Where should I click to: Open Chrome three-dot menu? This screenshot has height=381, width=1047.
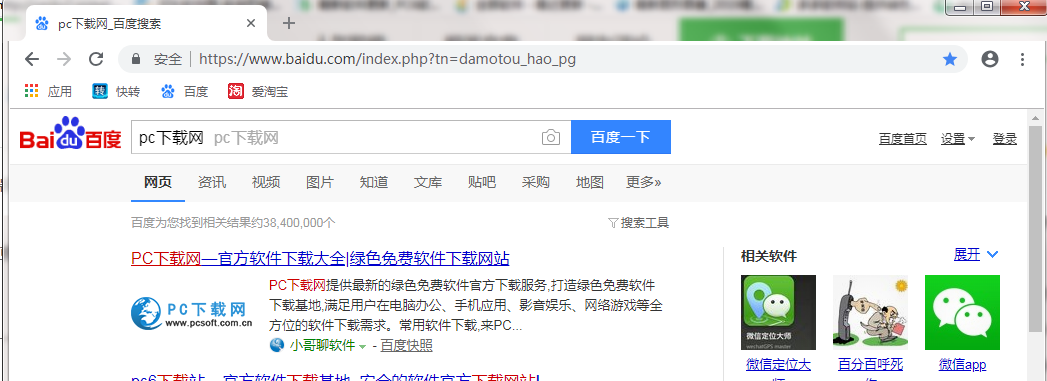pos(1022,59)
